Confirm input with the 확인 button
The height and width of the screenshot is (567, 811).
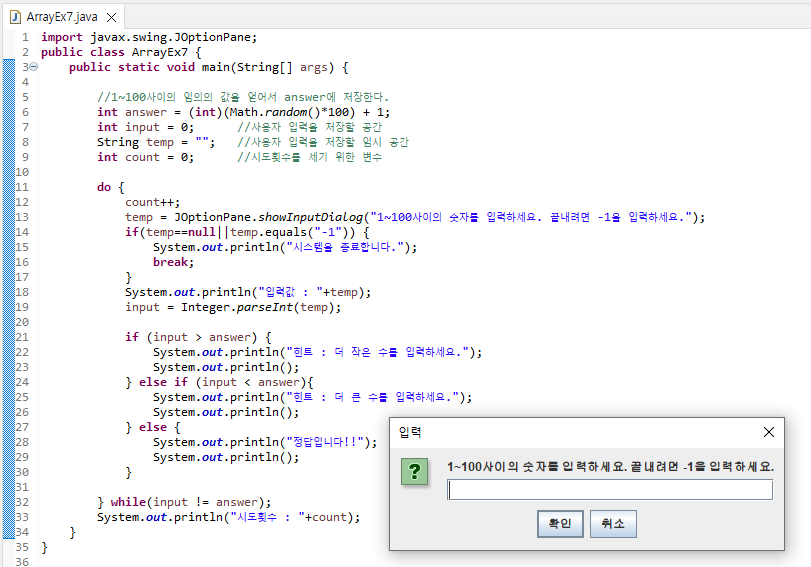(560, 524)
